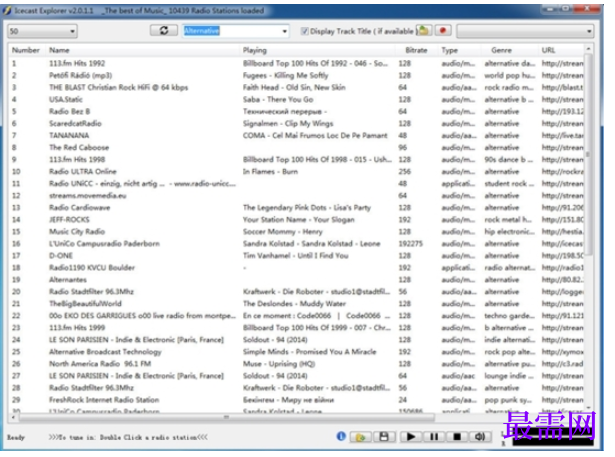This screenshot has height=457, width=615.
Task: Select THE BLAST Christian Rock HiFi station
Action: coord(296,87)
